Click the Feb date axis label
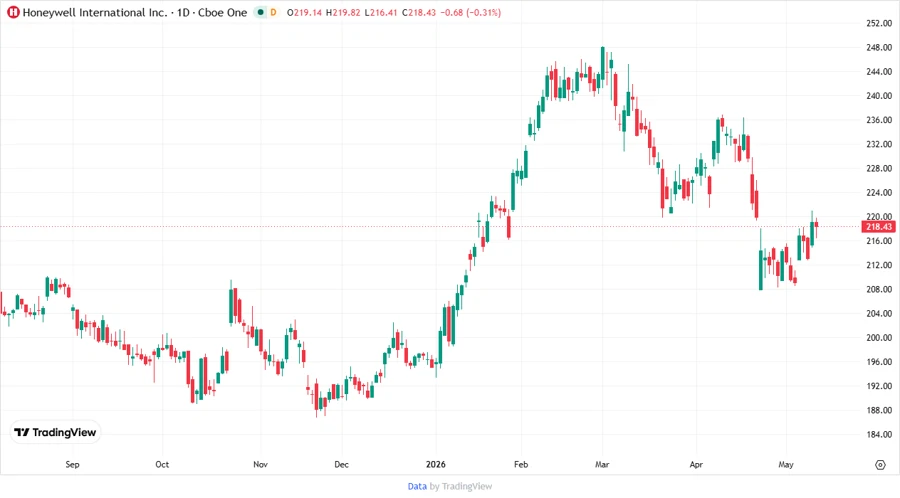The width and height of the screenshot is (900, 498). [x=521, y=464]
